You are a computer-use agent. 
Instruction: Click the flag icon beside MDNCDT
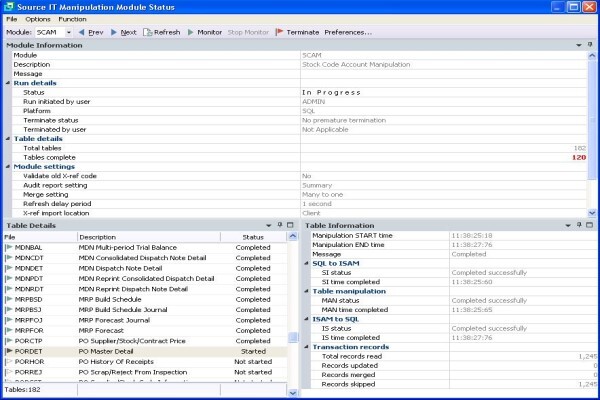(x=9, y=258)
